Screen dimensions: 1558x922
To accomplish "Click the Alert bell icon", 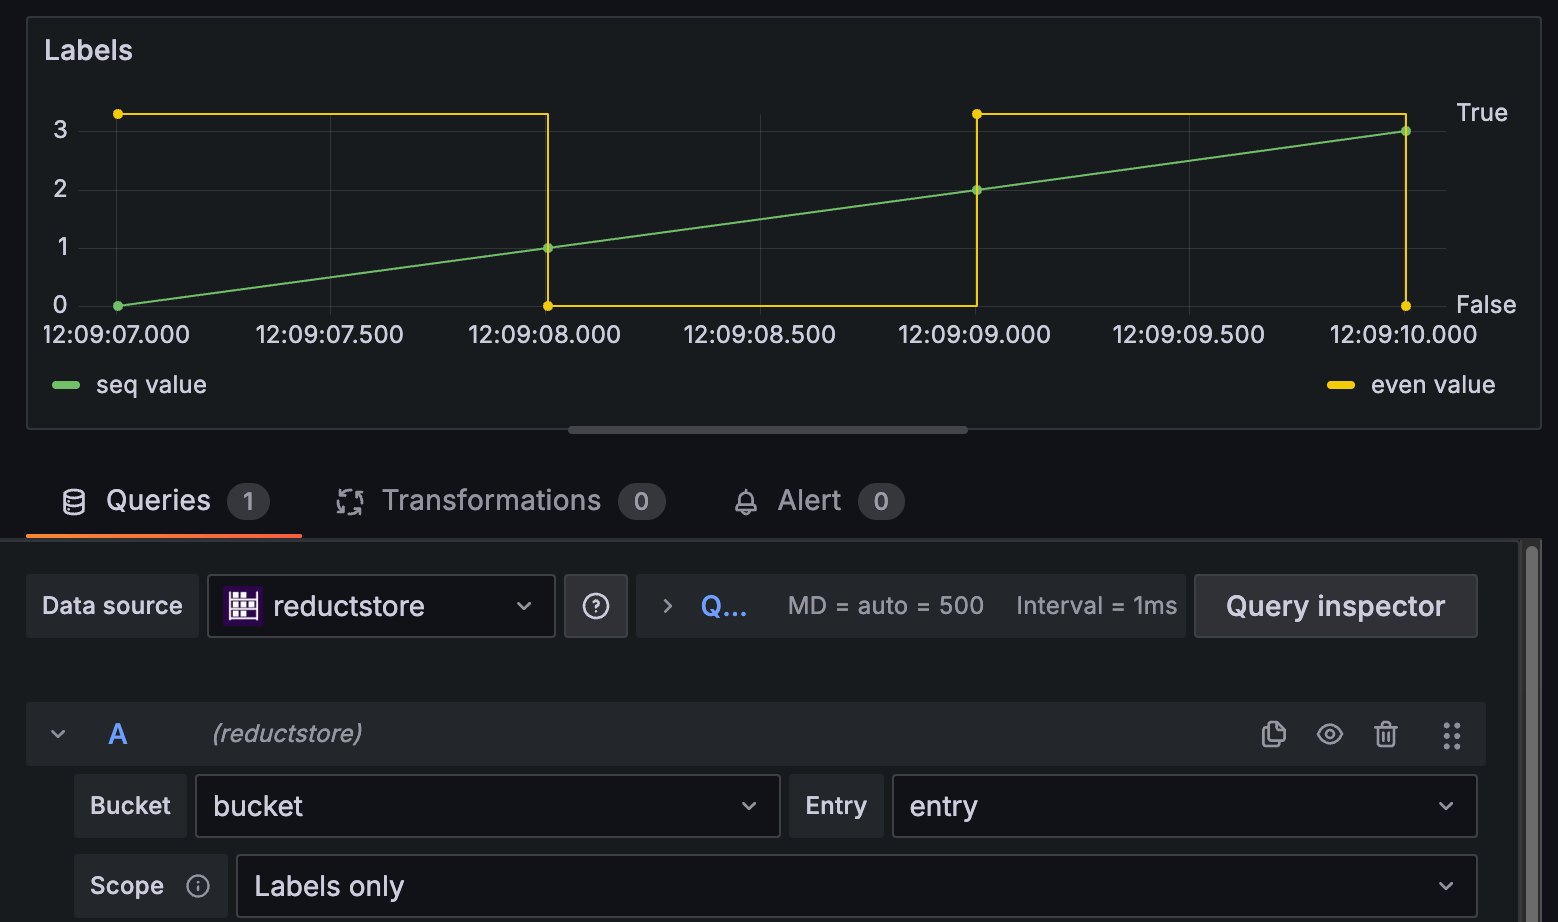I will (x=745, y=501).
